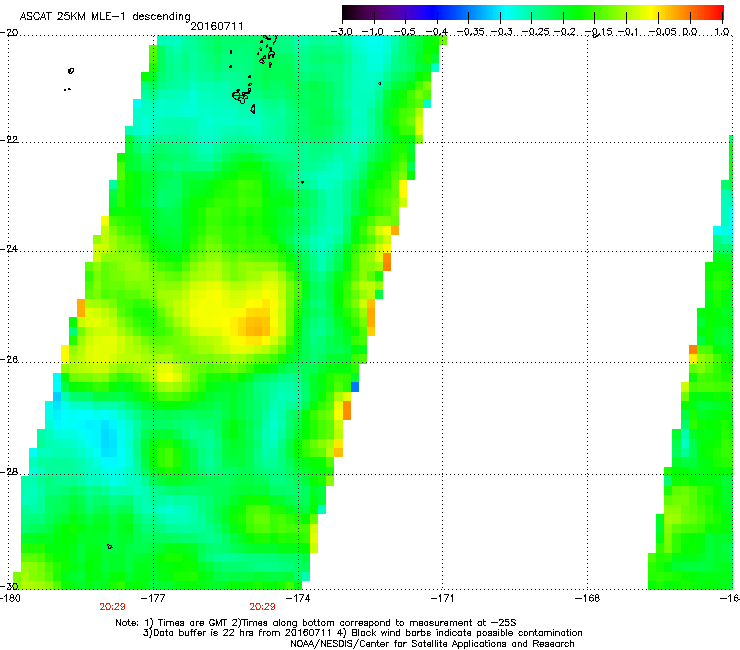Screen dimensions: 740x650
Task: Click the "-26" latitude axis label
Action: [9, 360]
